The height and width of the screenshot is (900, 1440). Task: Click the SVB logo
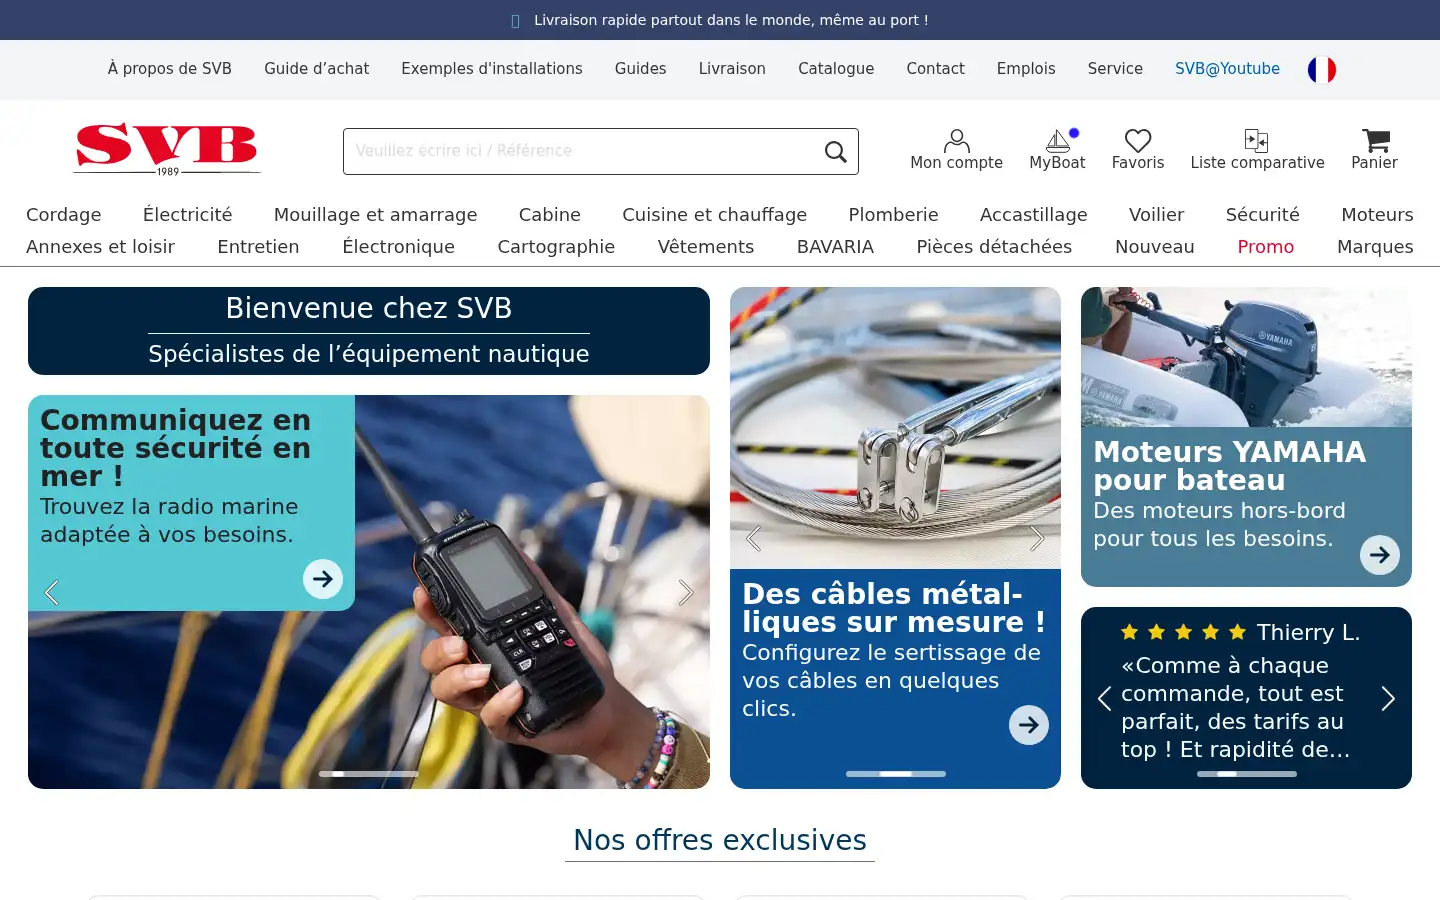[167, 149]
